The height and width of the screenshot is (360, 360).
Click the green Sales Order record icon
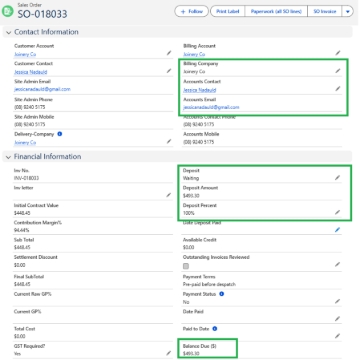click(x=7, y=11)
